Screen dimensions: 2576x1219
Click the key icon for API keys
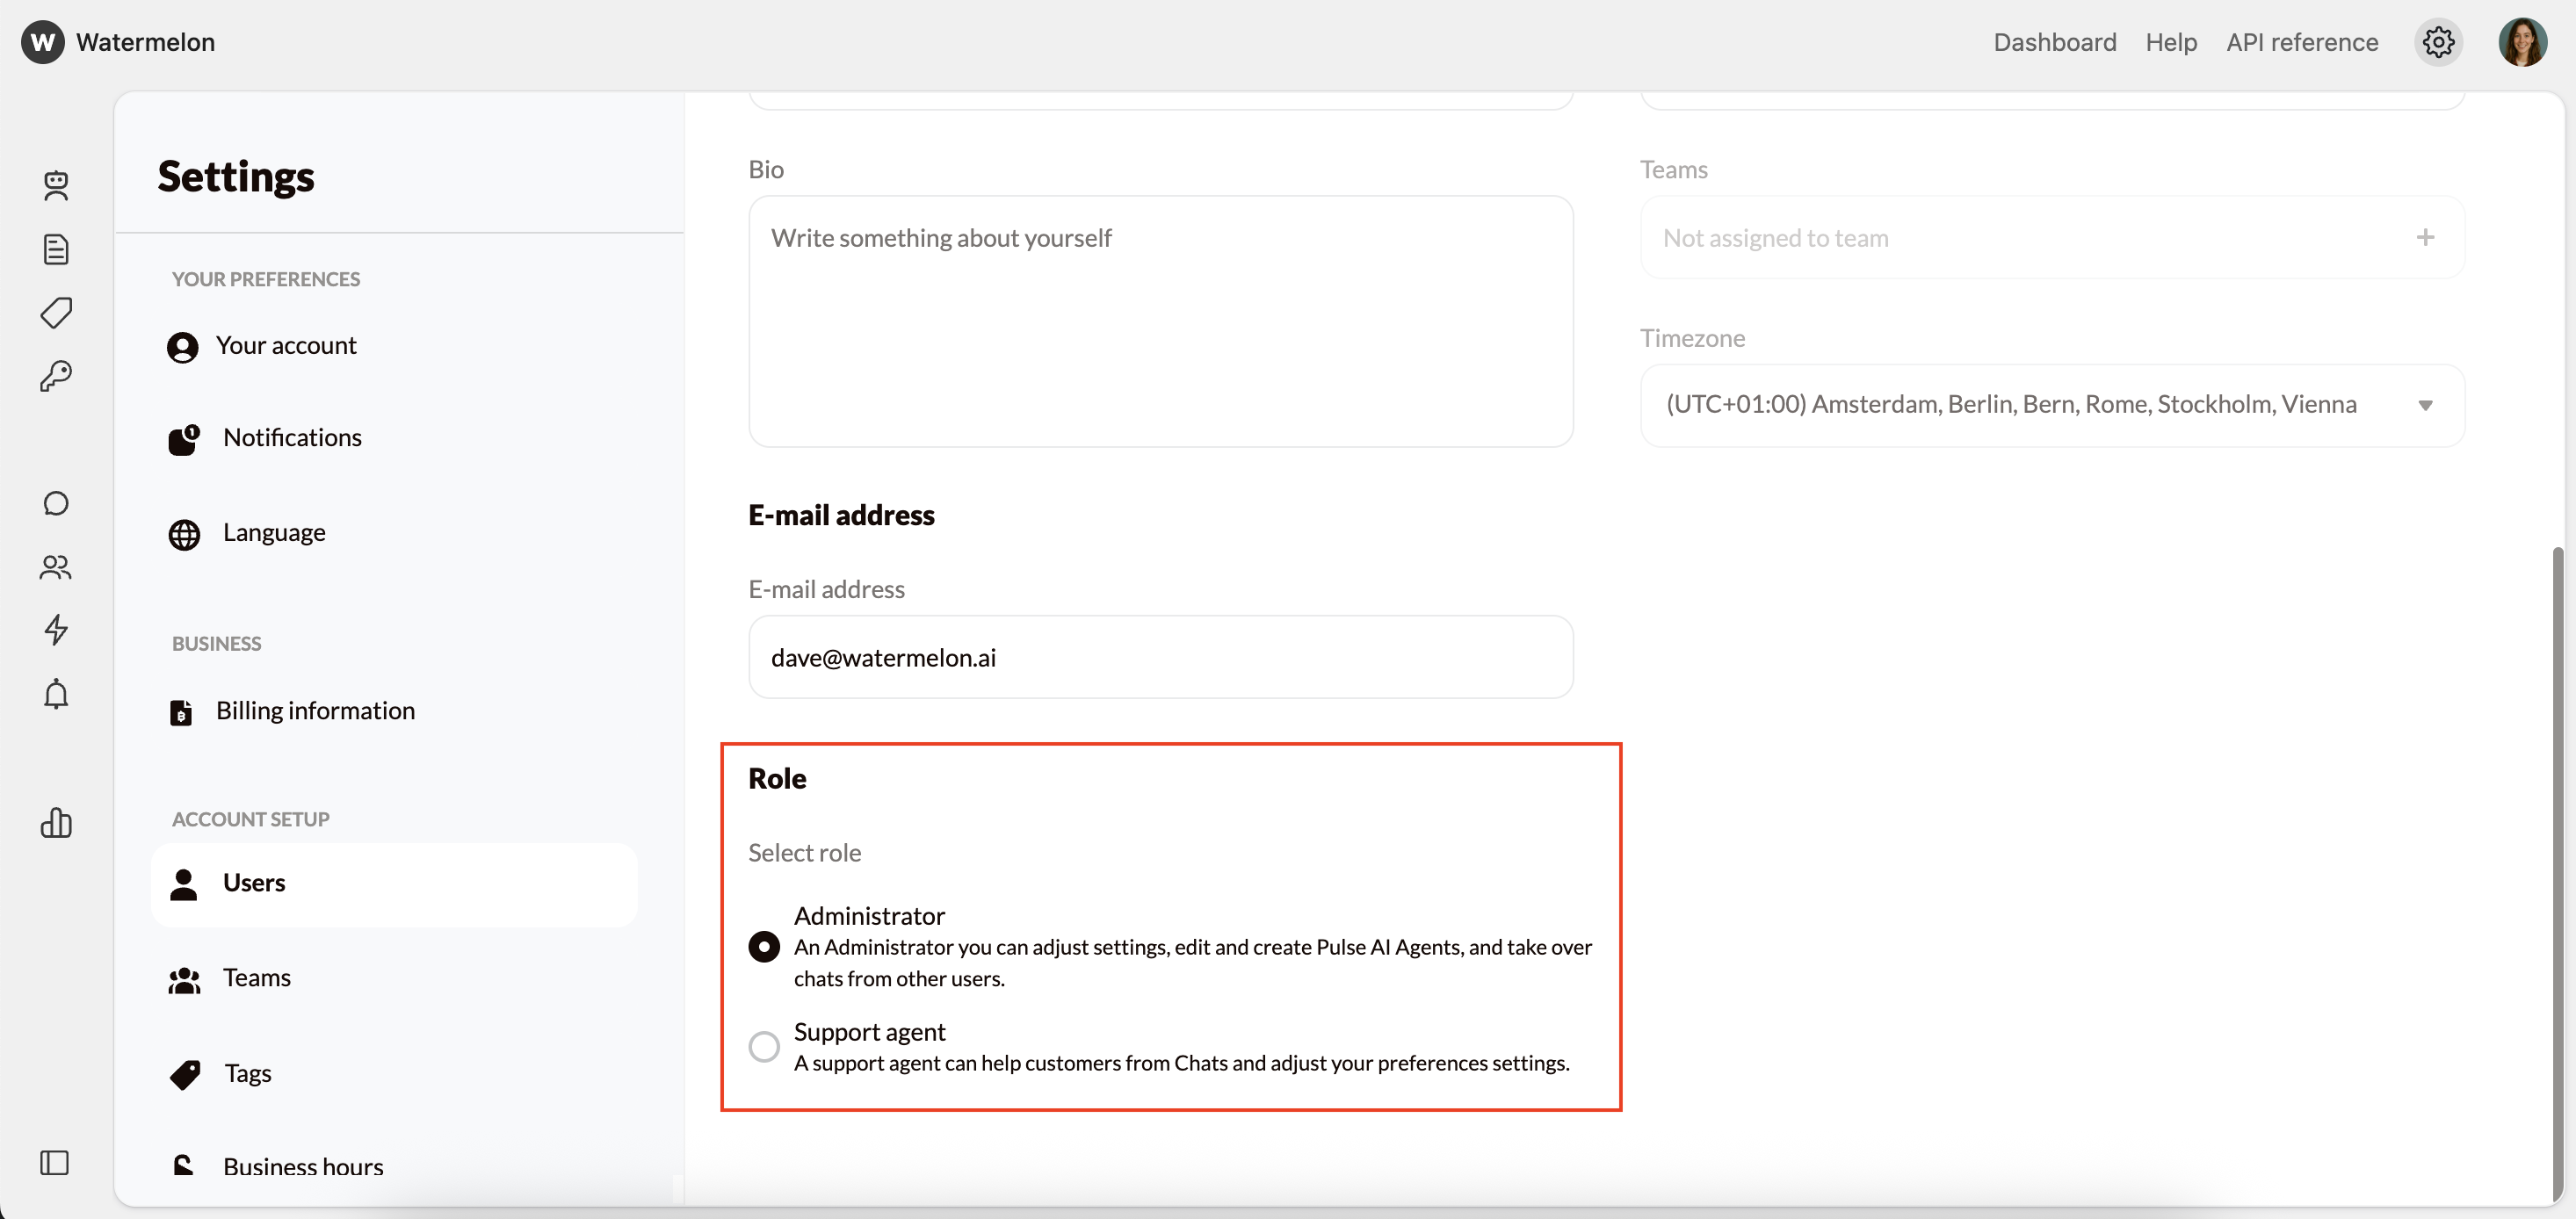click(x=56, y=376)
